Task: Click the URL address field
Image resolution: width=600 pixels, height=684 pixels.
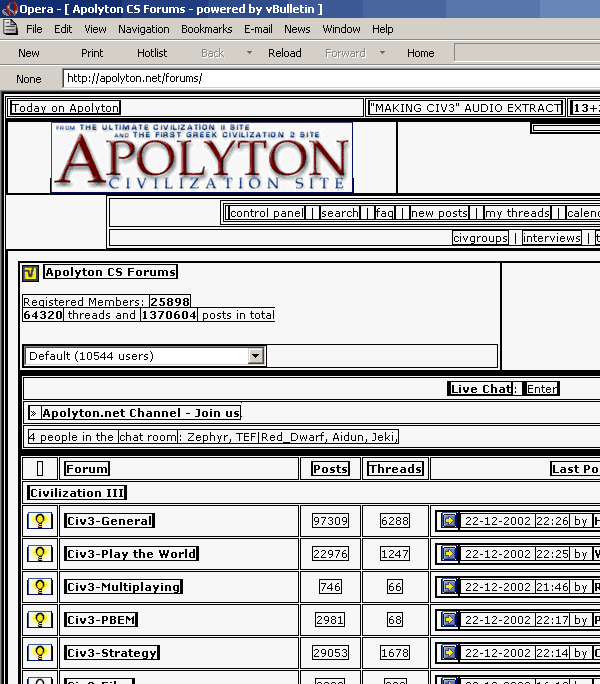Action: pyautogui.click(x=330, y=79)
